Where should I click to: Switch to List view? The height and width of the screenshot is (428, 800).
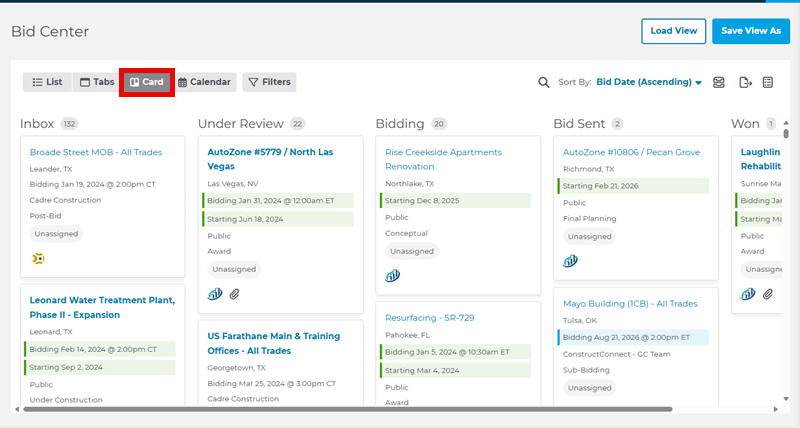(x=47, y=82)
